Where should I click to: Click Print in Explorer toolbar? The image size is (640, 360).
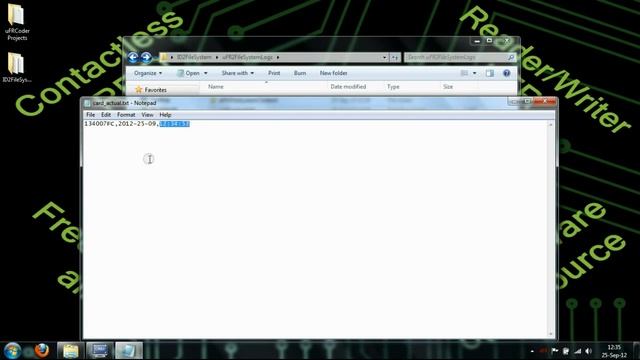(x=274, y=73)
